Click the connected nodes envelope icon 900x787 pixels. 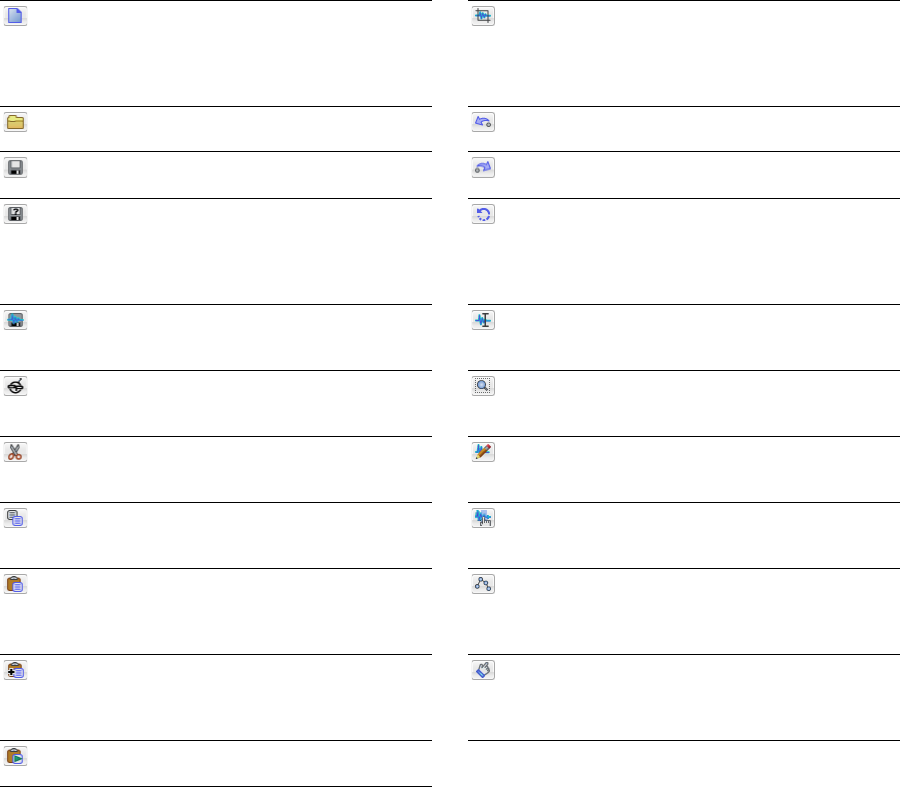(x=484, y=584)
